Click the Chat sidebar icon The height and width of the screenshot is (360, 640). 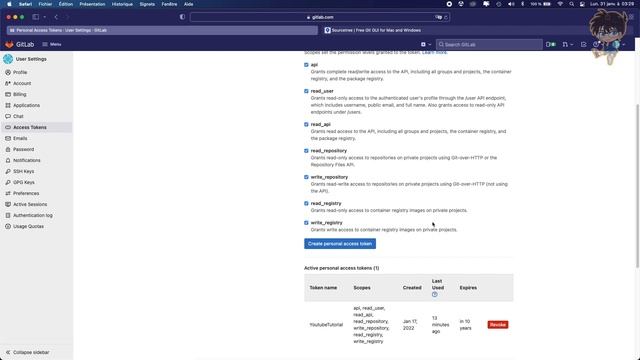click(x=8, y=116)
